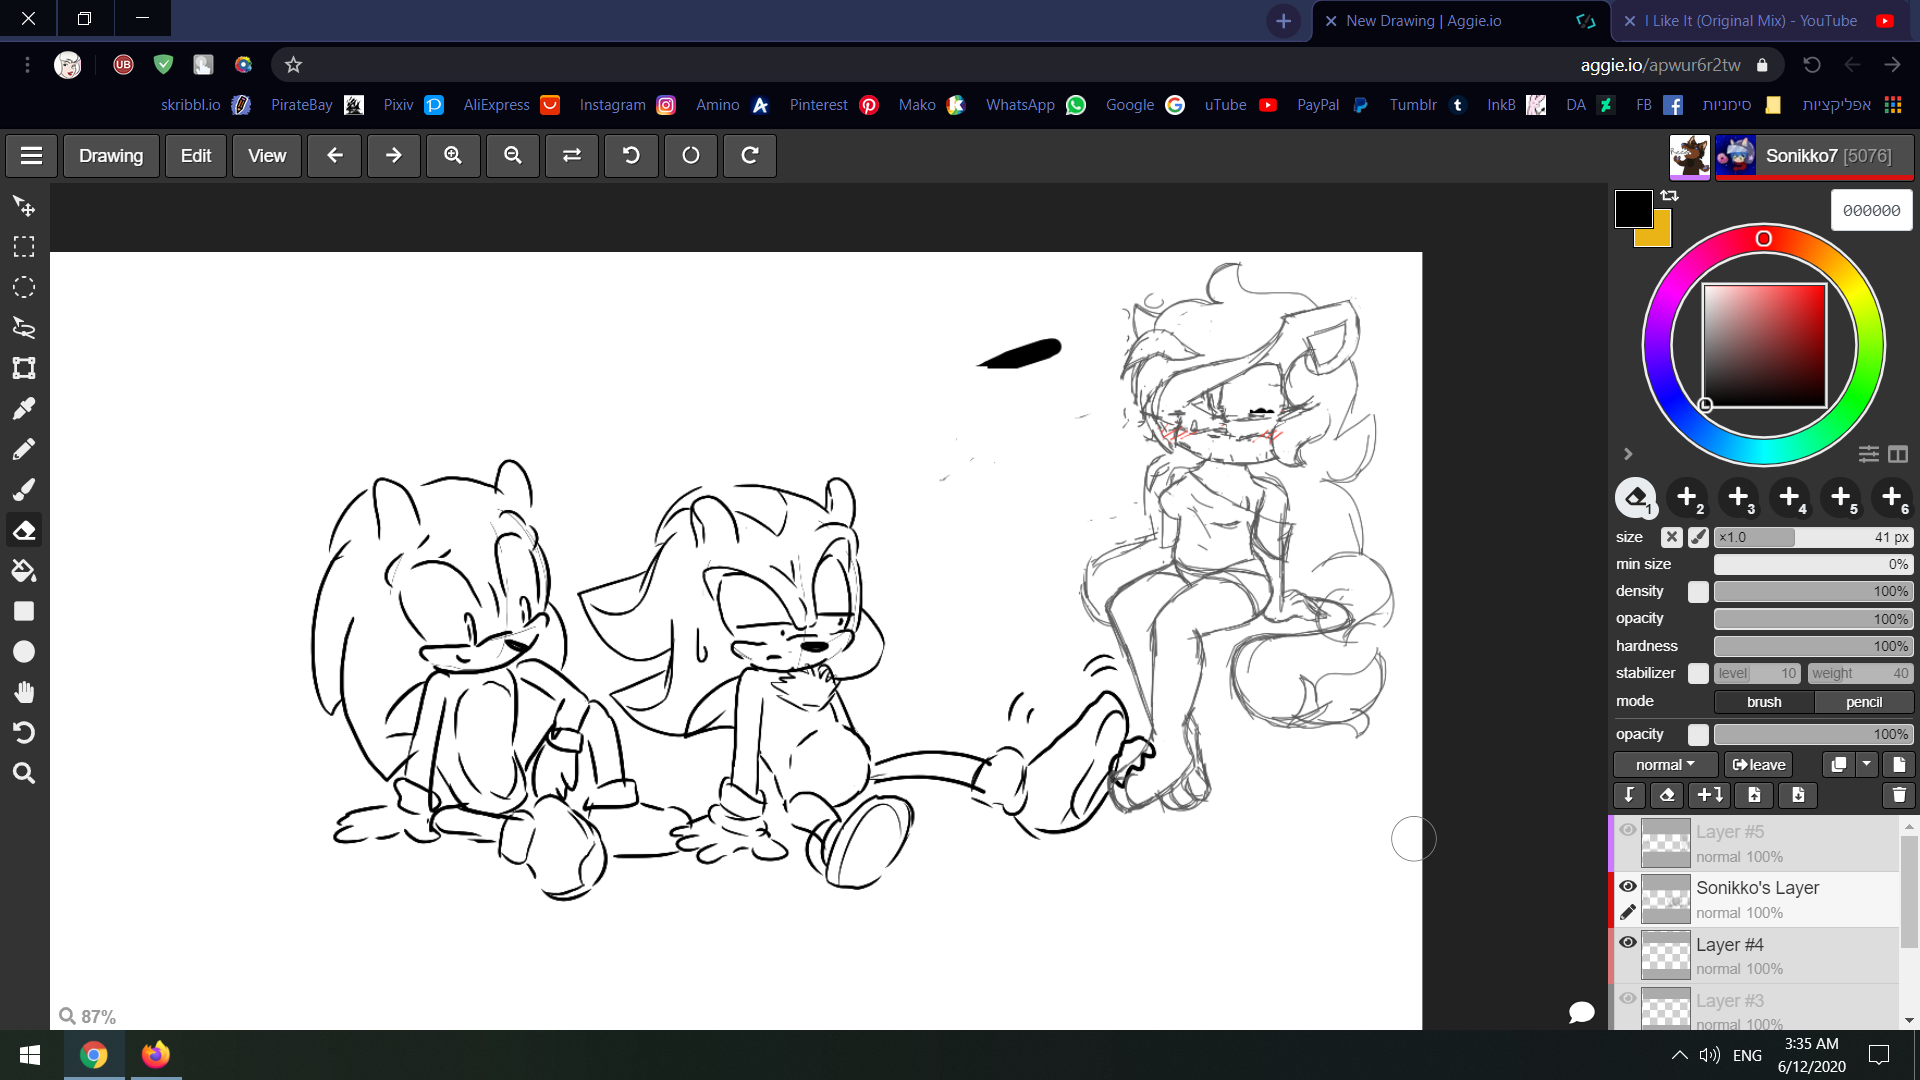This screenshot has width=1920, height=1080.
Task: Open the Drawing menu
Action: click(111, 156)
